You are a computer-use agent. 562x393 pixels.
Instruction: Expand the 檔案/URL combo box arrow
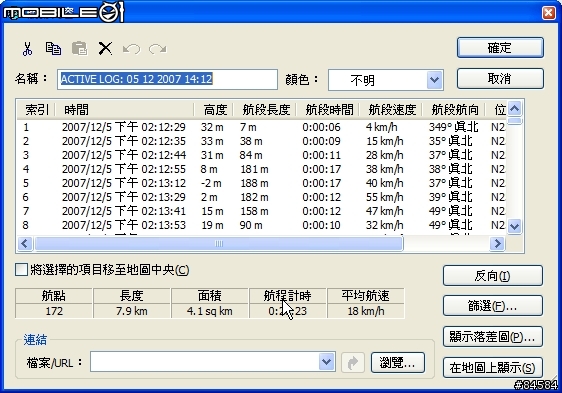coord(327,361)
